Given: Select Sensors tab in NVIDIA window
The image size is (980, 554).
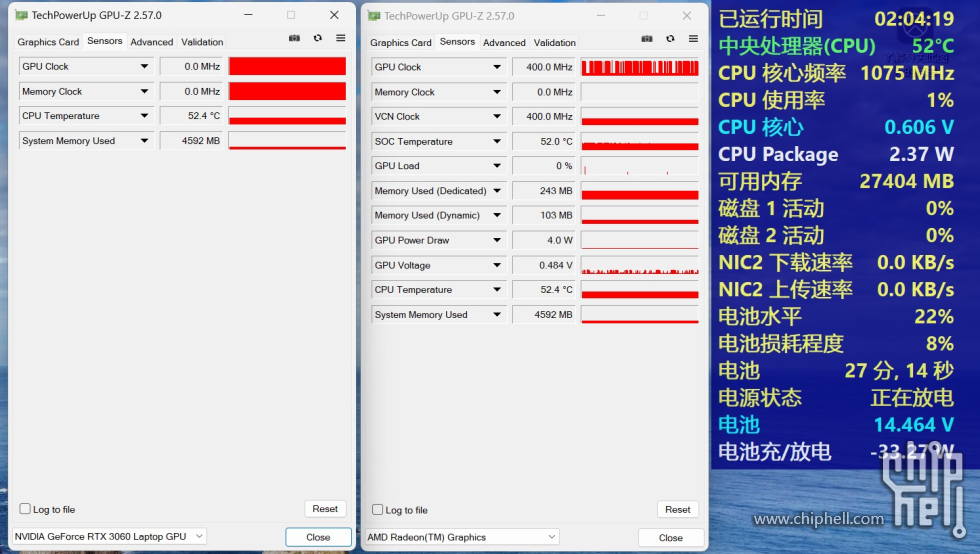Looking at the screenshot, I should [104, 41].
